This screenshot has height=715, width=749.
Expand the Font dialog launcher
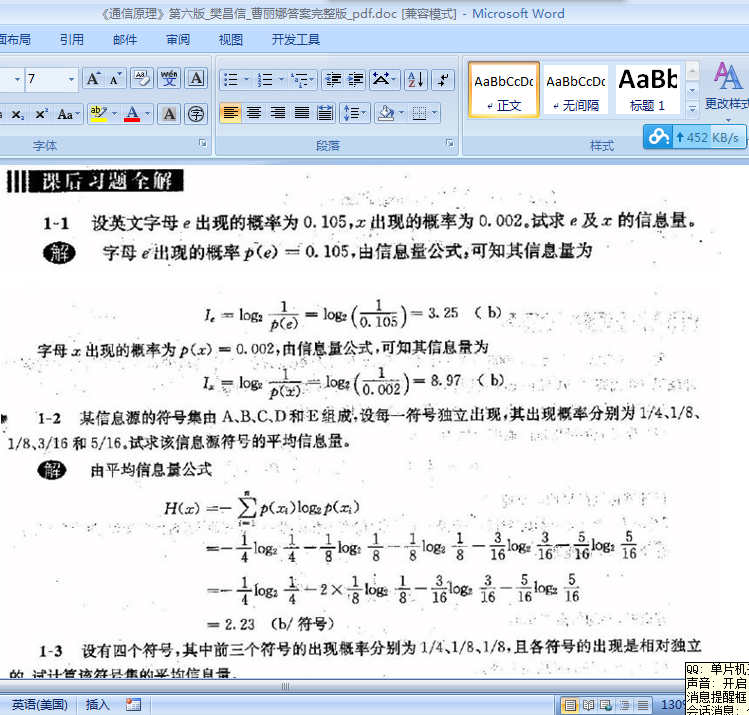point(203,143)
